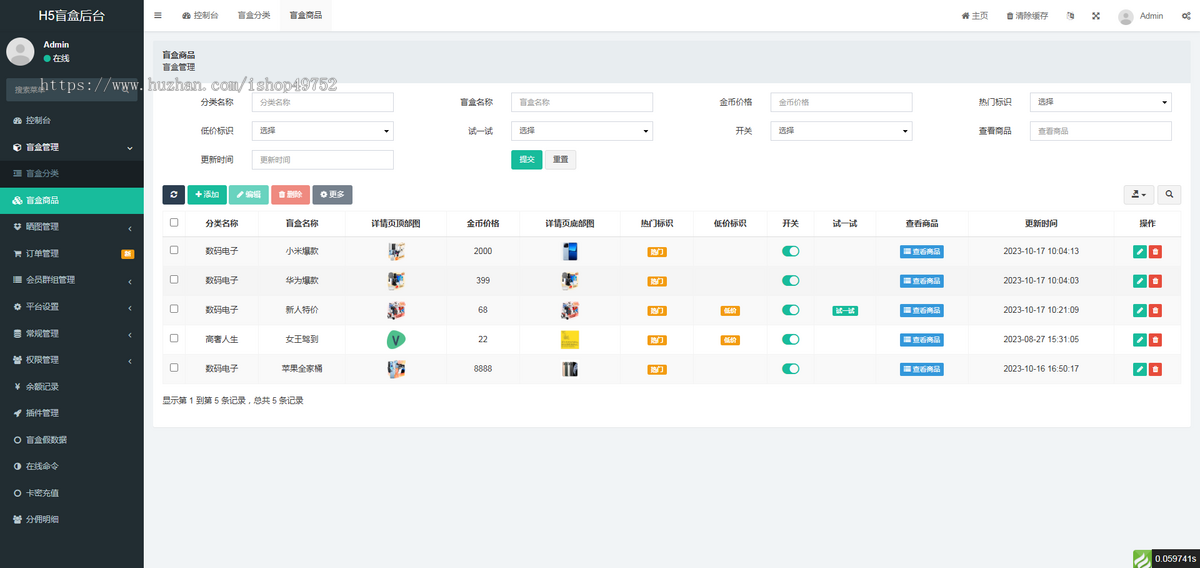Open 余额记录 in sidebar
Screen dimensions: 1200x568
[72, 386]
